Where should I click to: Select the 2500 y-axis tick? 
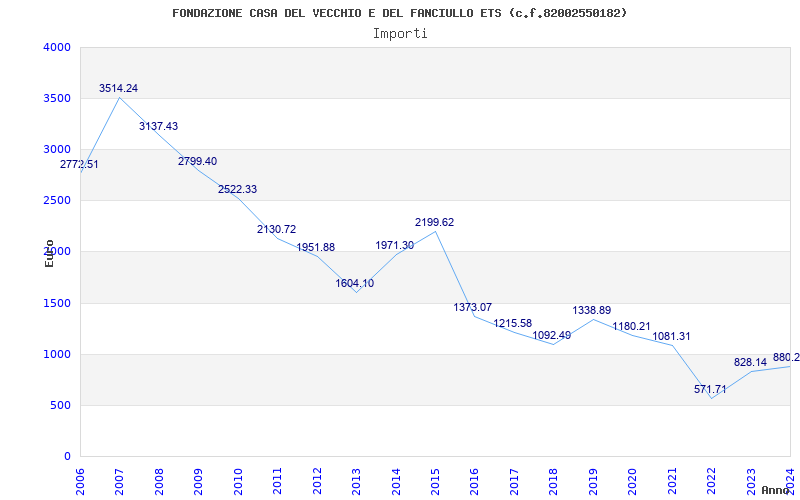click(x=57, y=201)
